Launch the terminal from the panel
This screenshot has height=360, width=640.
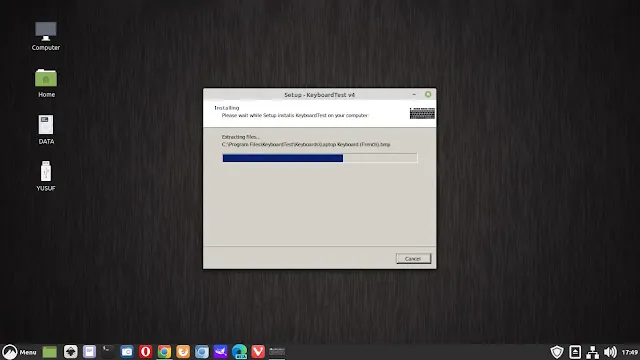click(108, 352)
